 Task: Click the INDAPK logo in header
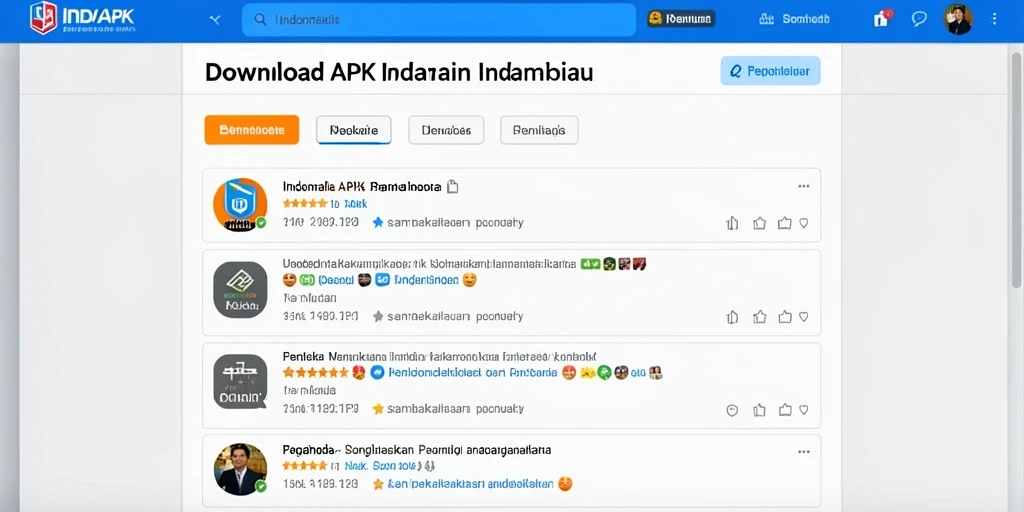pos(82,18)
